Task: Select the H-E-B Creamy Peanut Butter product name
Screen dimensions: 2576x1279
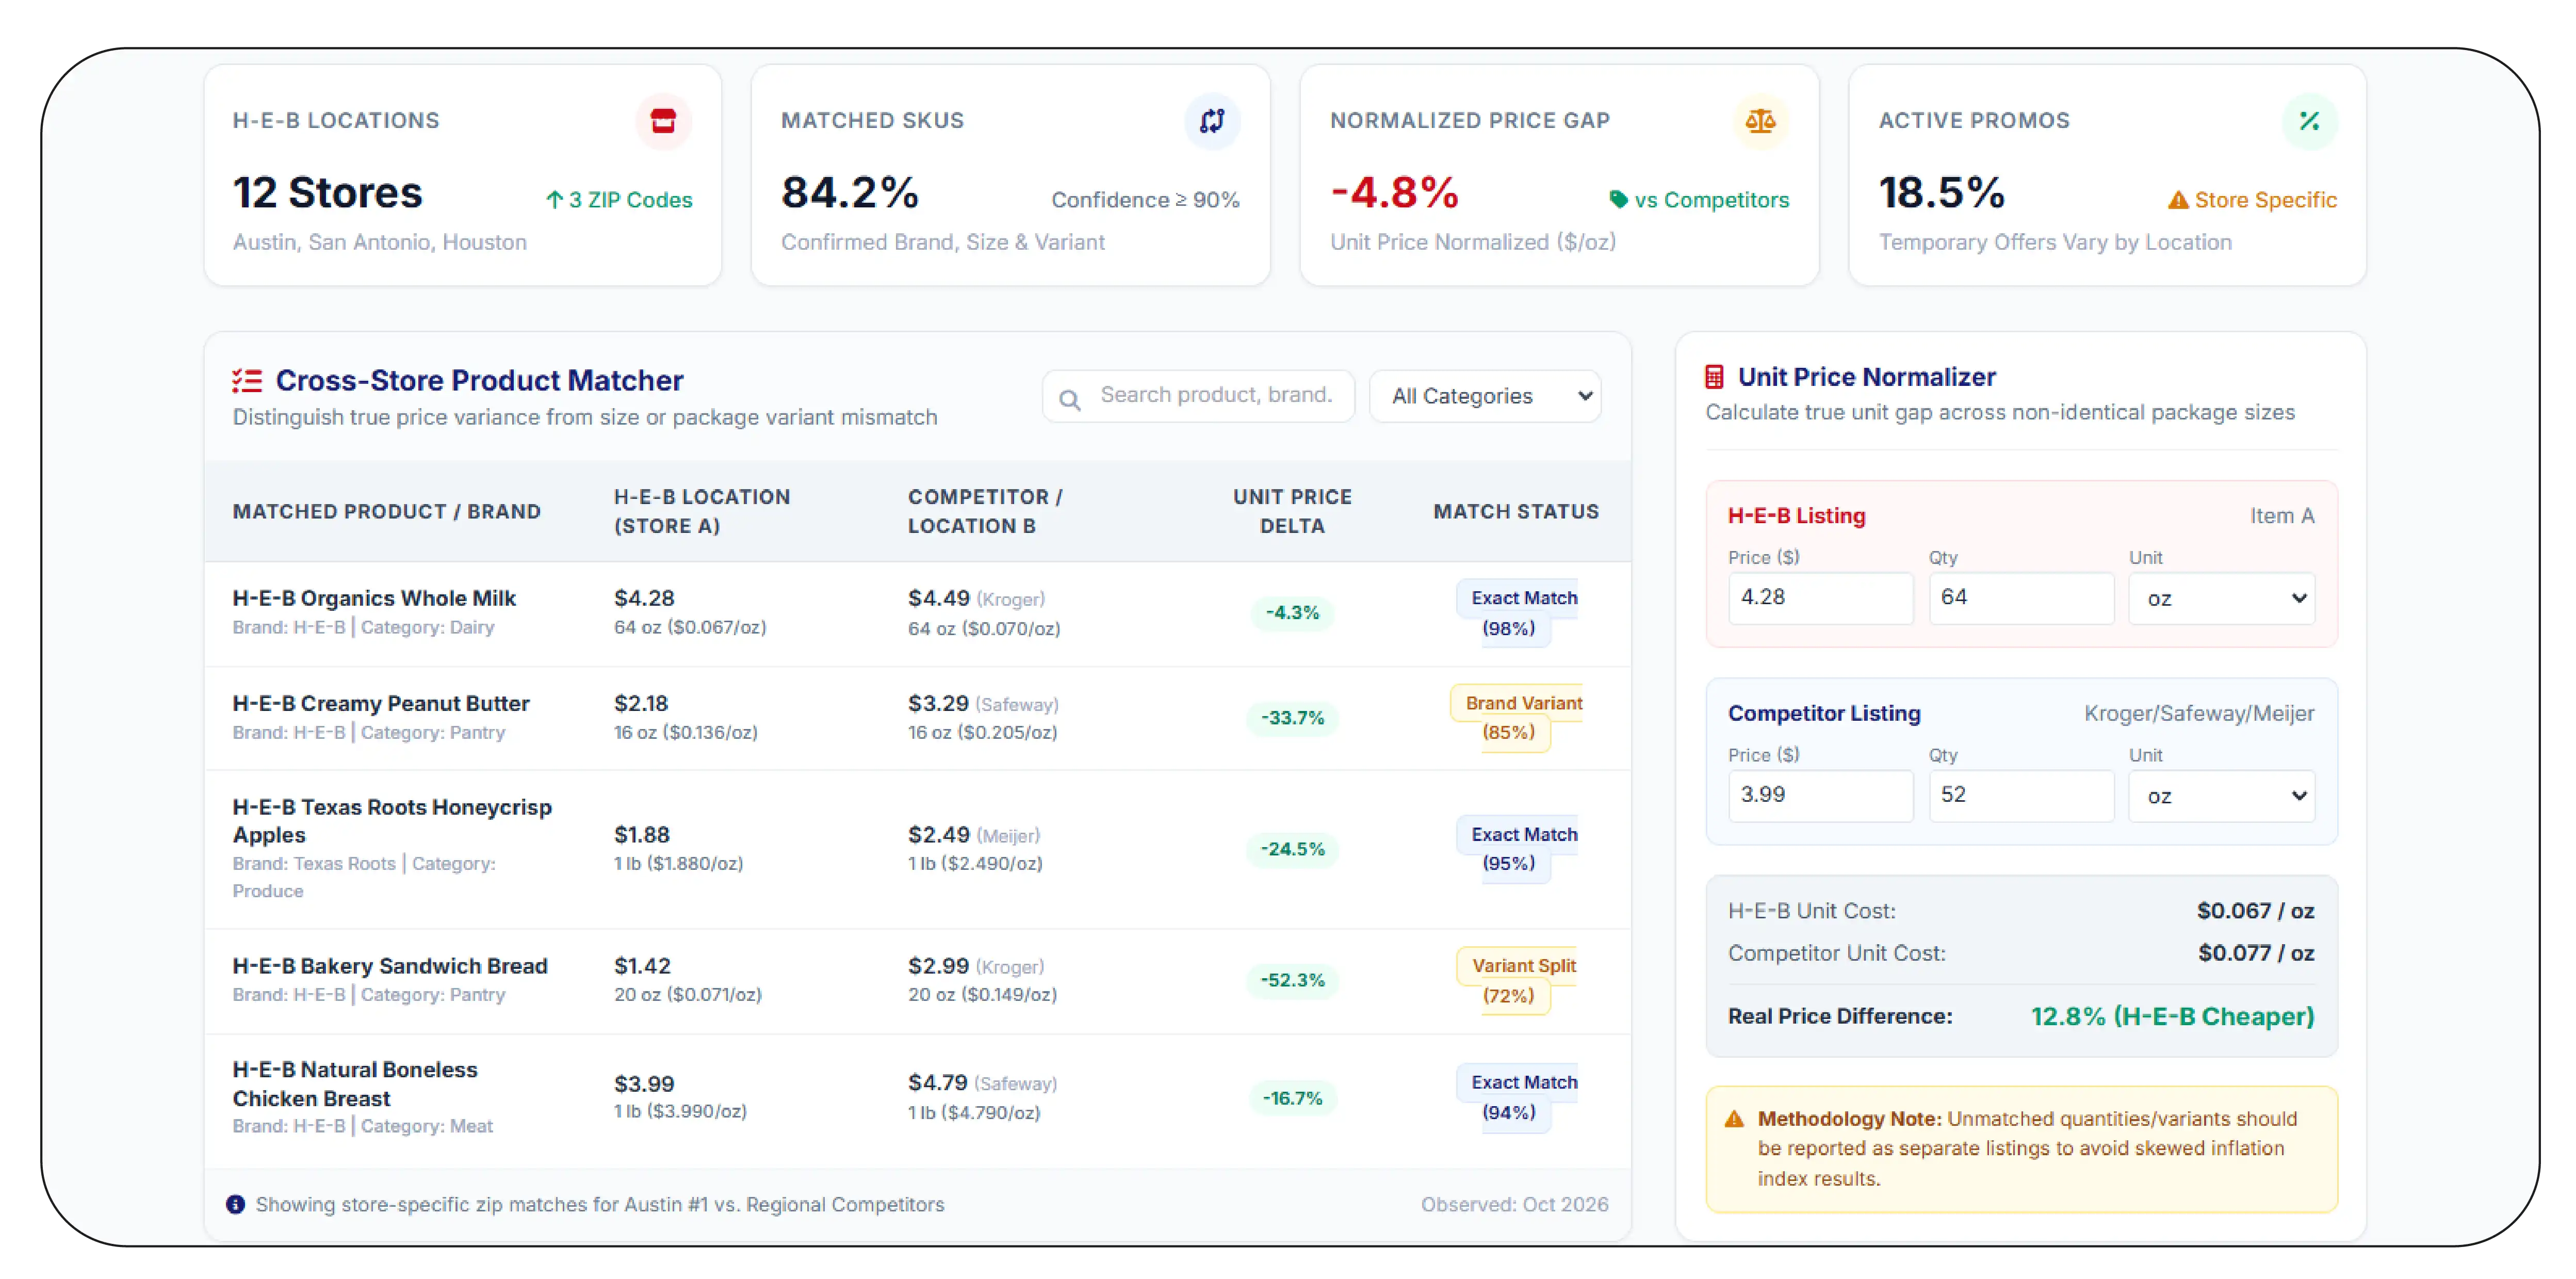Action: click(x=381, y=703)
